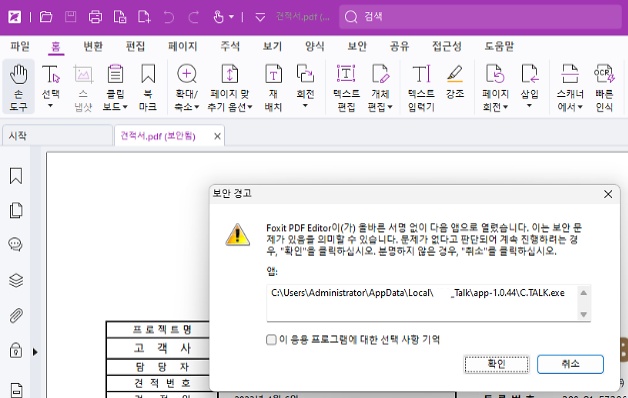
Task: Open the layers side panel
Action: click(16, 280)
